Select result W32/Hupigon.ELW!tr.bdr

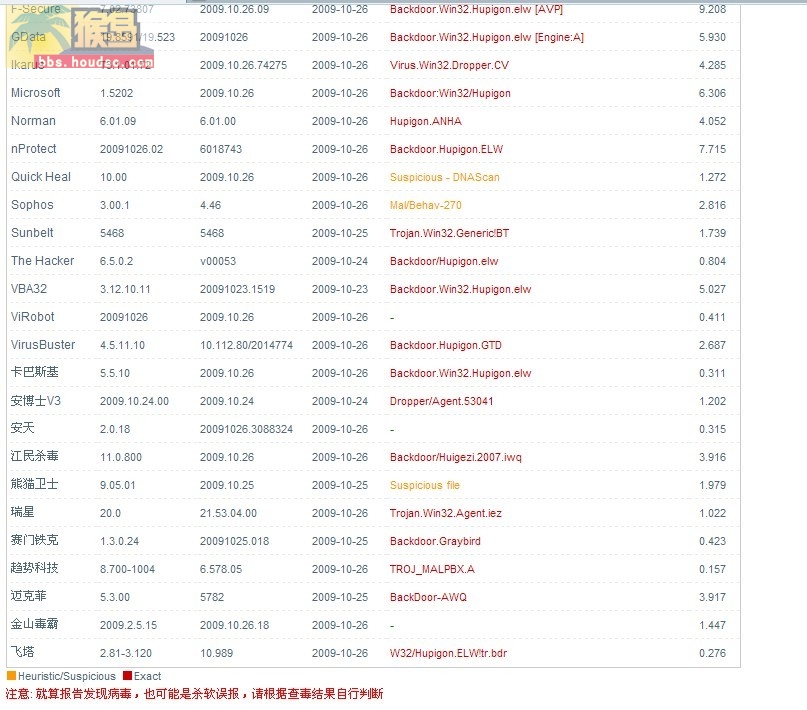tap(448, 653)
